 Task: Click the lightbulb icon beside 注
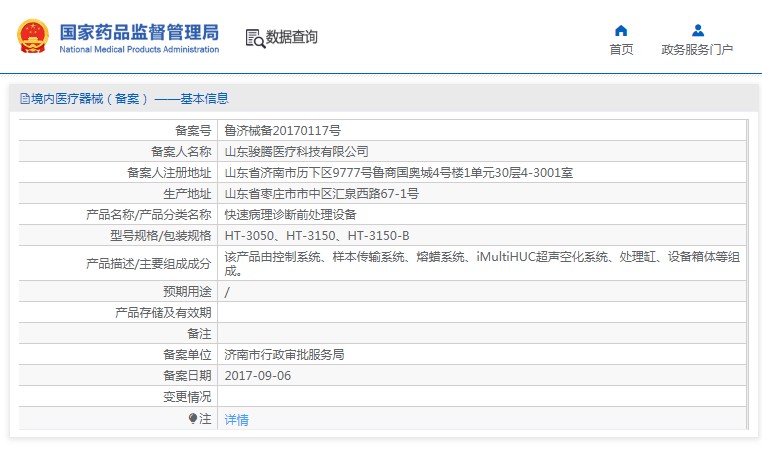click(x=193, y=419)
